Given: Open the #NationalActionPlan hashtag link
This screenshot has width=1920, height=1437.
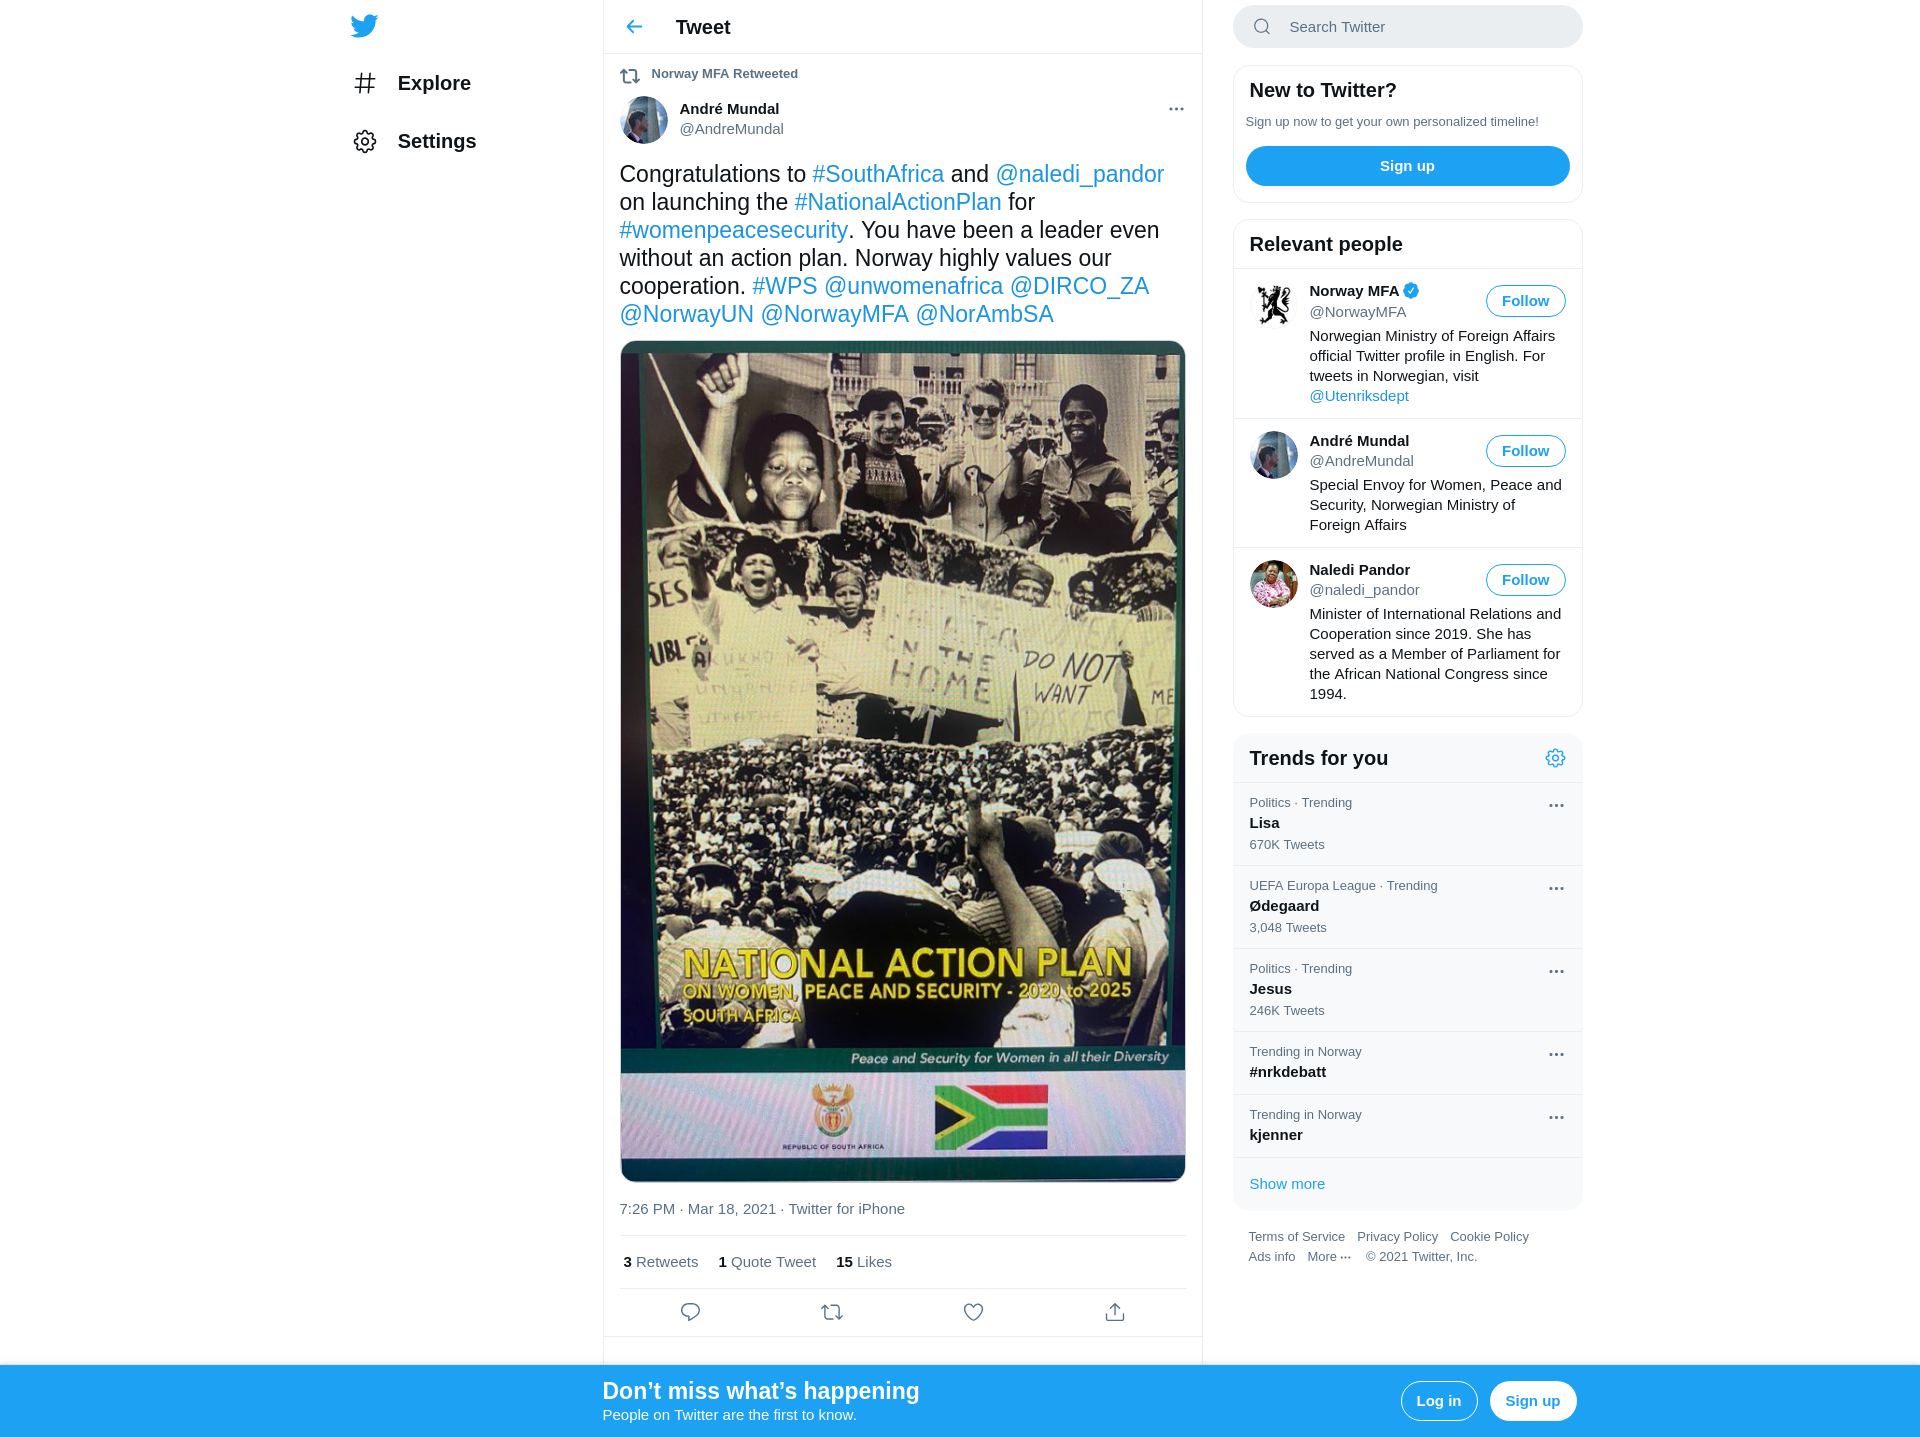Looking at the screenshot, I should tap(897, 202).
